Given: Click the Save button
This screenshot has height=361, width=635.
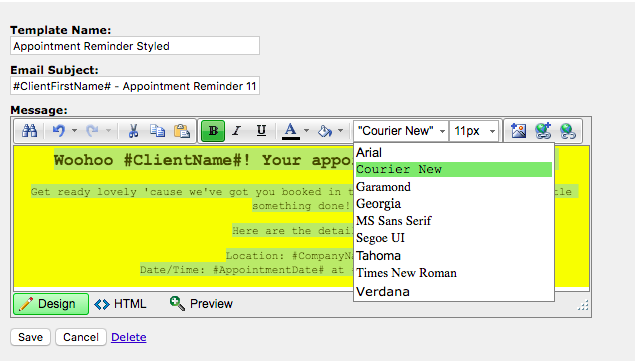Looking at the screenshot, I should pos(30,337).
